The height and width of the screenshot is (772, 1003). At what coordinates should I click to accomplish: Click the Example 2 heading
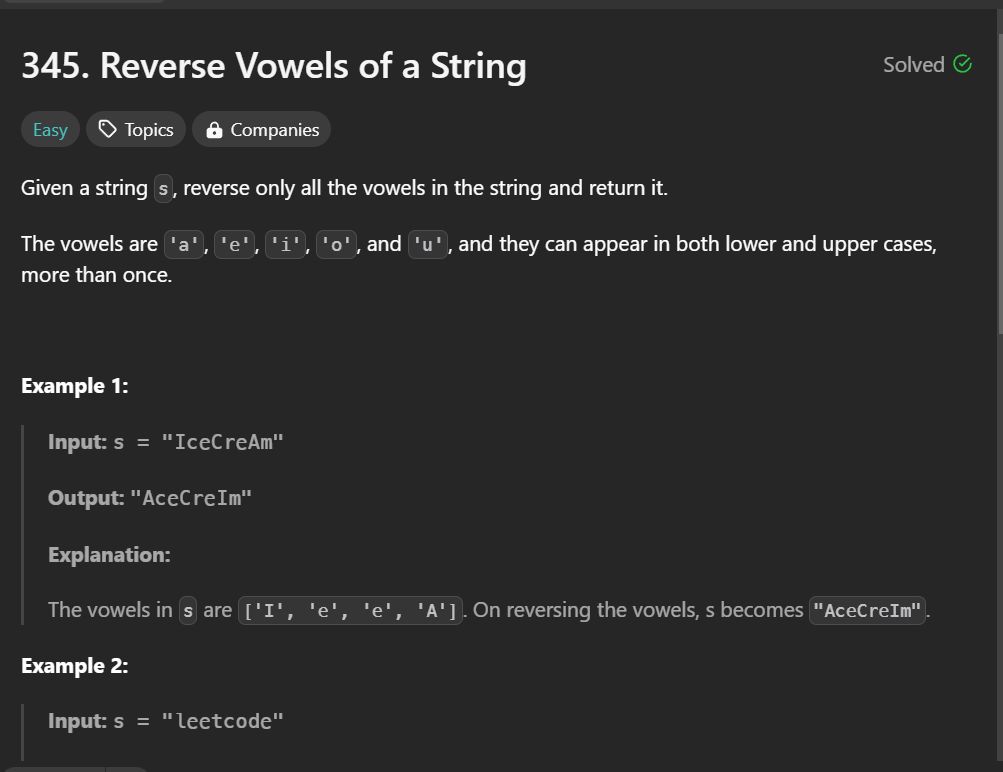pos(75,666)
